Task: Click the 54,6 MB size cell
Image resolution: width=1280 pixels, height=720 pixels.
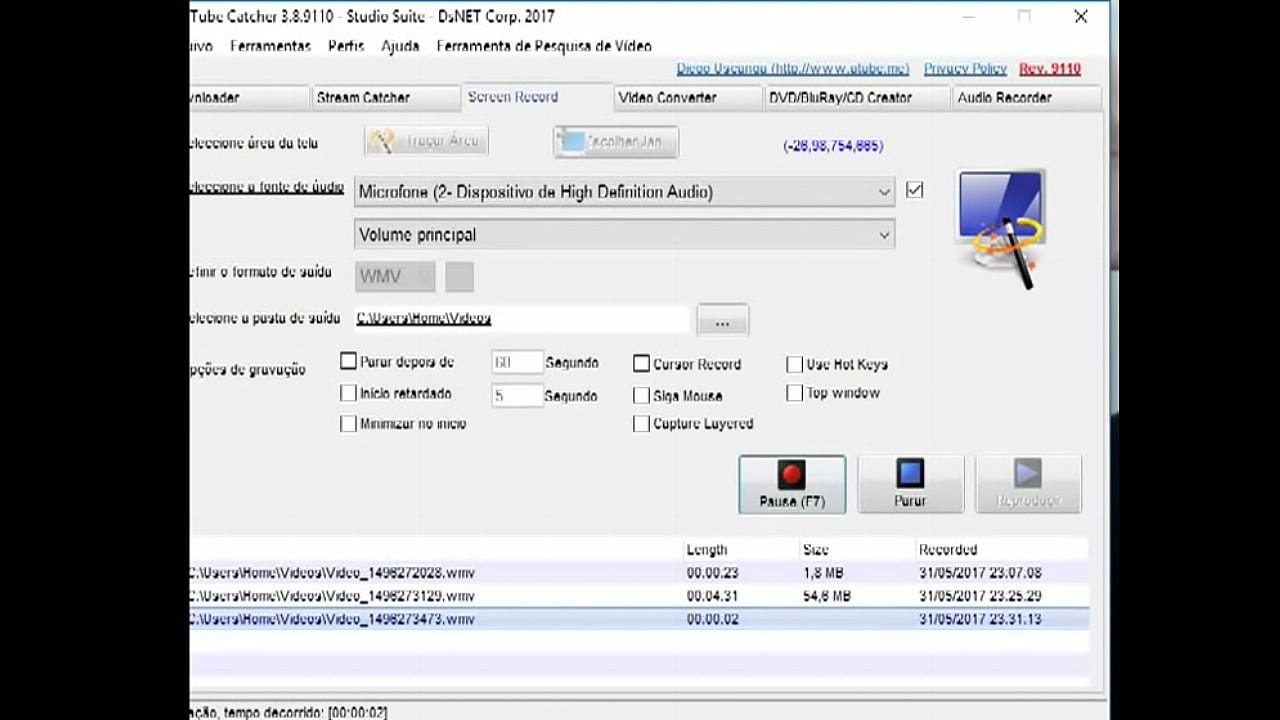Action: click(x=826, y=596)
